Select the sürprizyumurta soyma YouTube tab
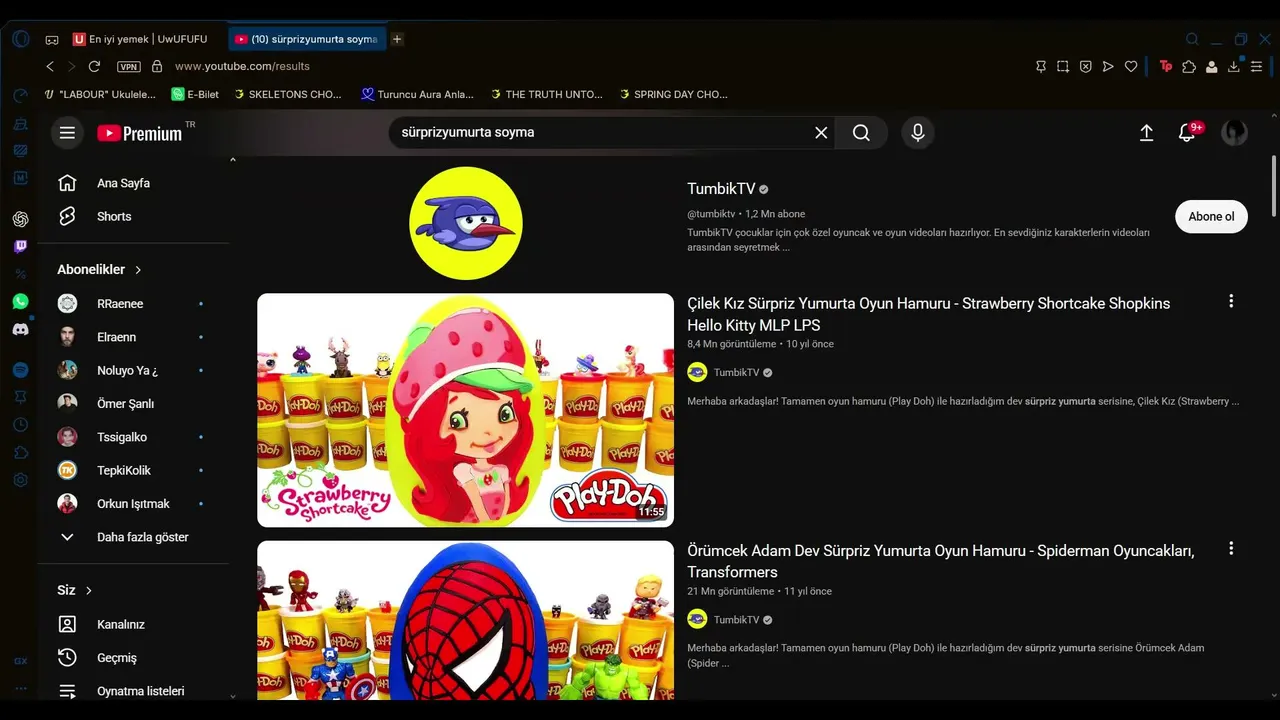This screenshot has width=1280, height=720. 307,39
